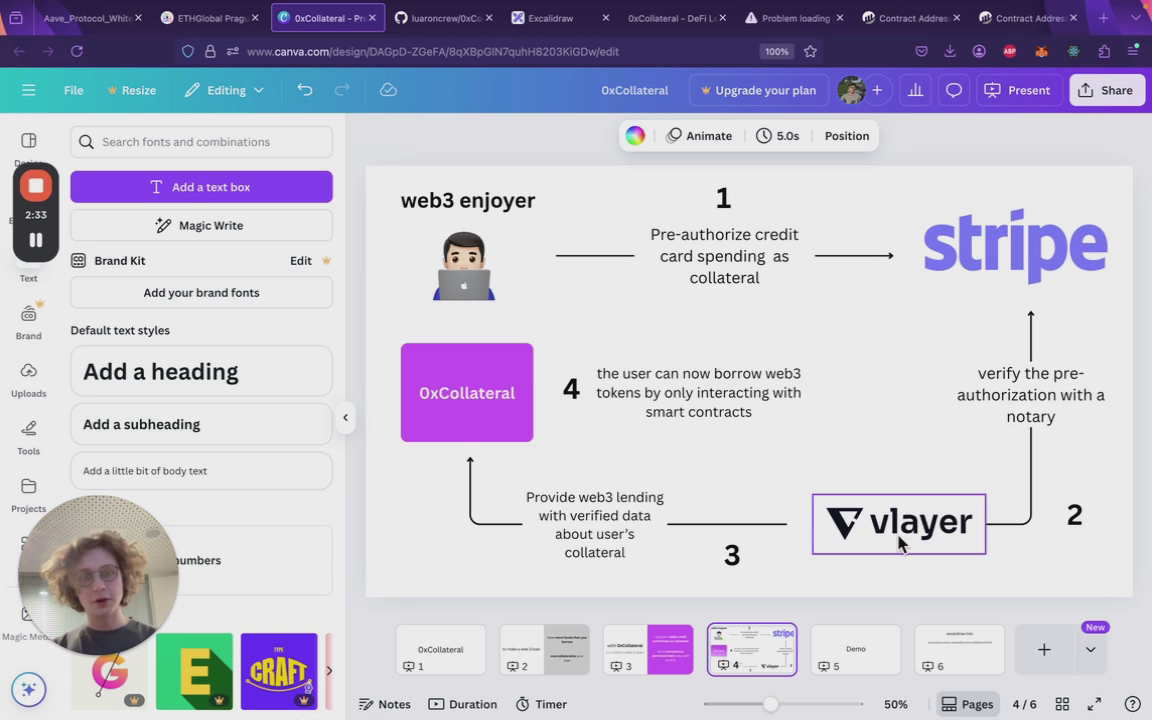The width and height of the screenshot is (1152, 720).
Task: Open the Tools sidebar panel
Action: click(x=29, y=437)
